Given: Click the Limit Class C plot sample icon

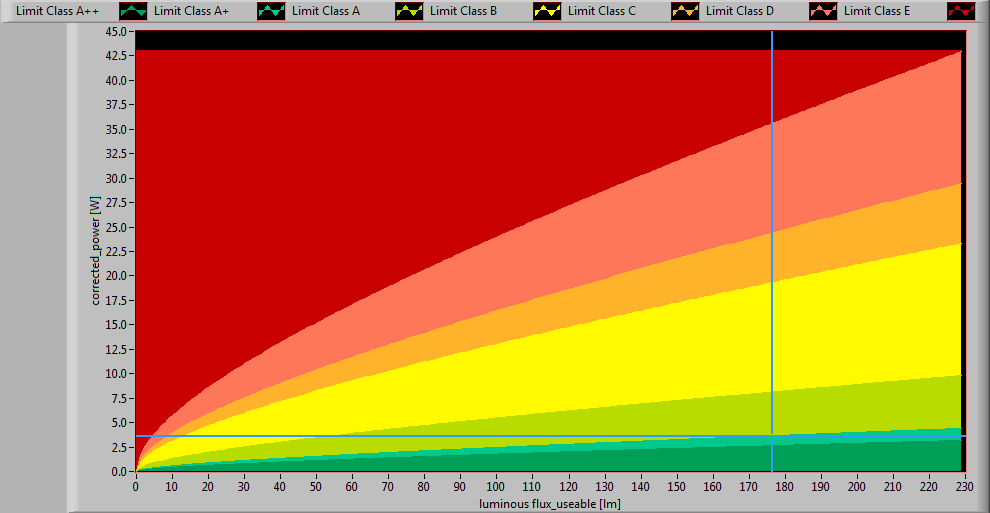Looking at the screenshot, I should 685,11.
